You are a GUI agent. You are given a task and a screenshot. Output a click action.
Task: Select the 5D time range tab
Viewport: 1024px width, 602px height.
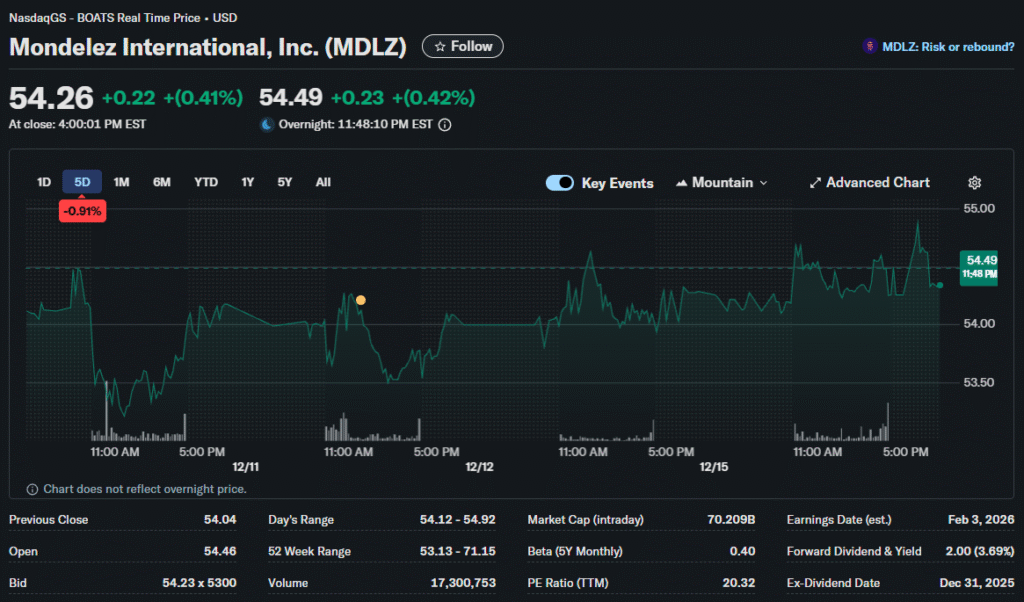point(82,182)
